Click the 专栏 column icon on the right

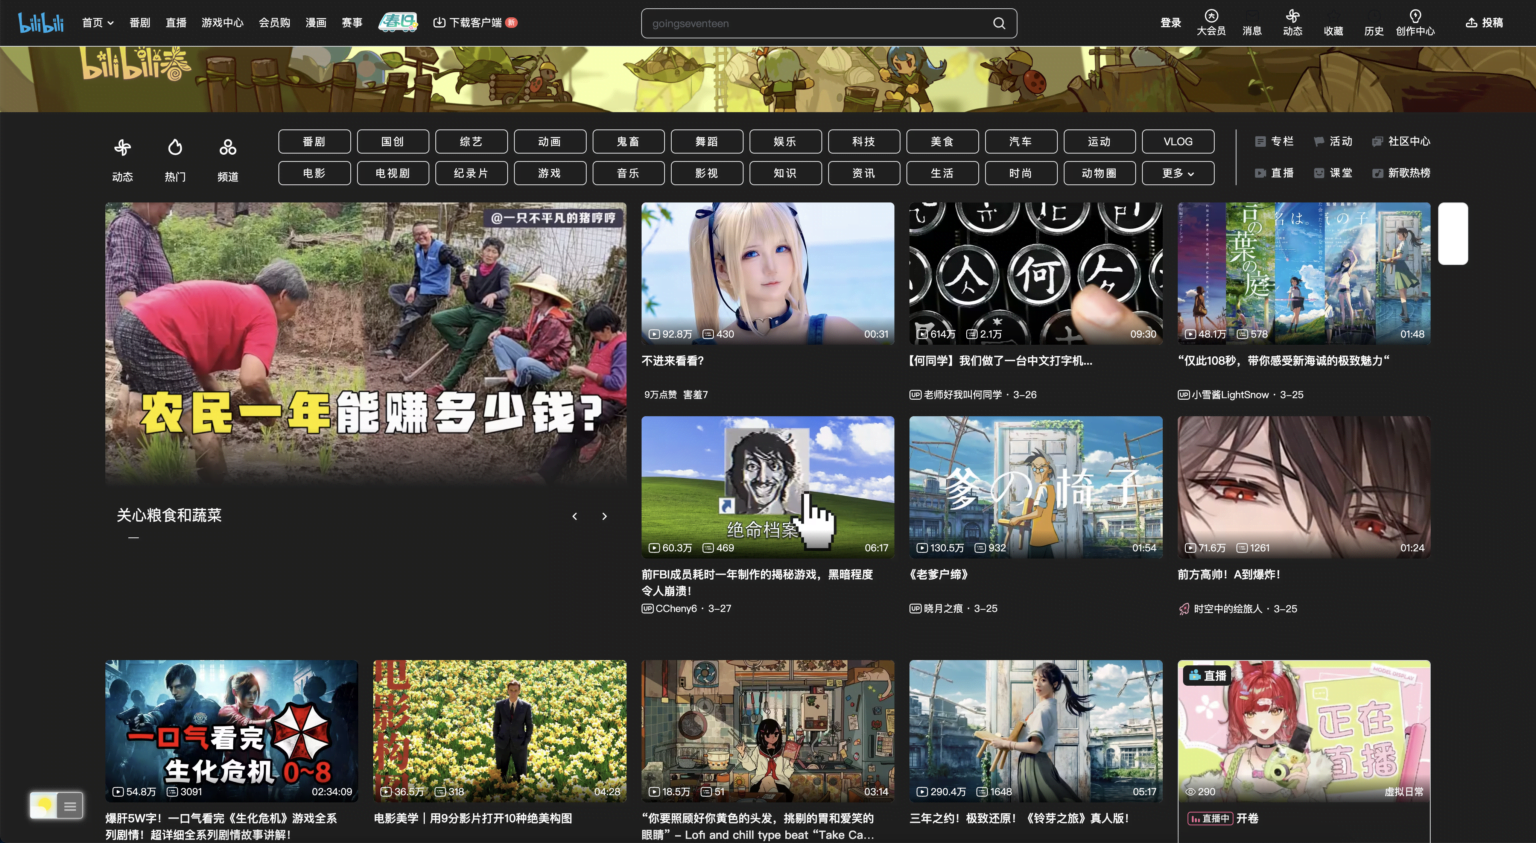1274,141
